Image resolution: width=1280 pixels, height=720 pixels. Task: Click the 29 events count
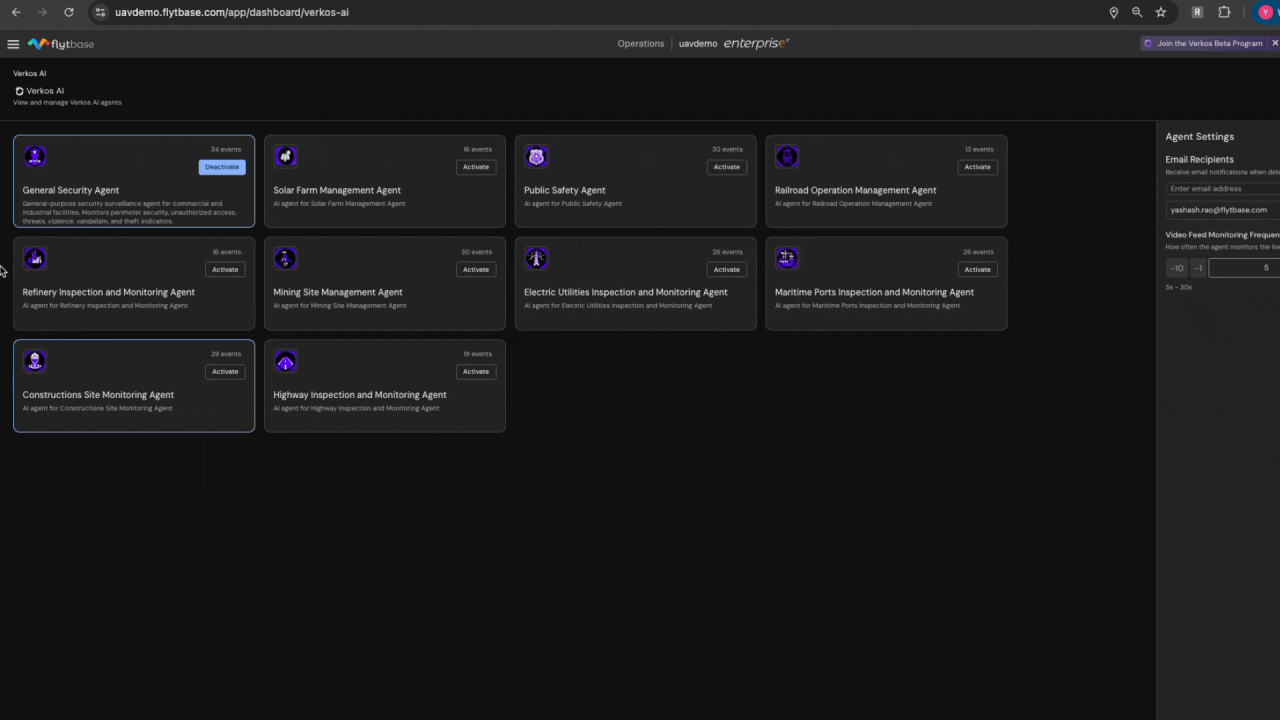click(x=226, y=354)
